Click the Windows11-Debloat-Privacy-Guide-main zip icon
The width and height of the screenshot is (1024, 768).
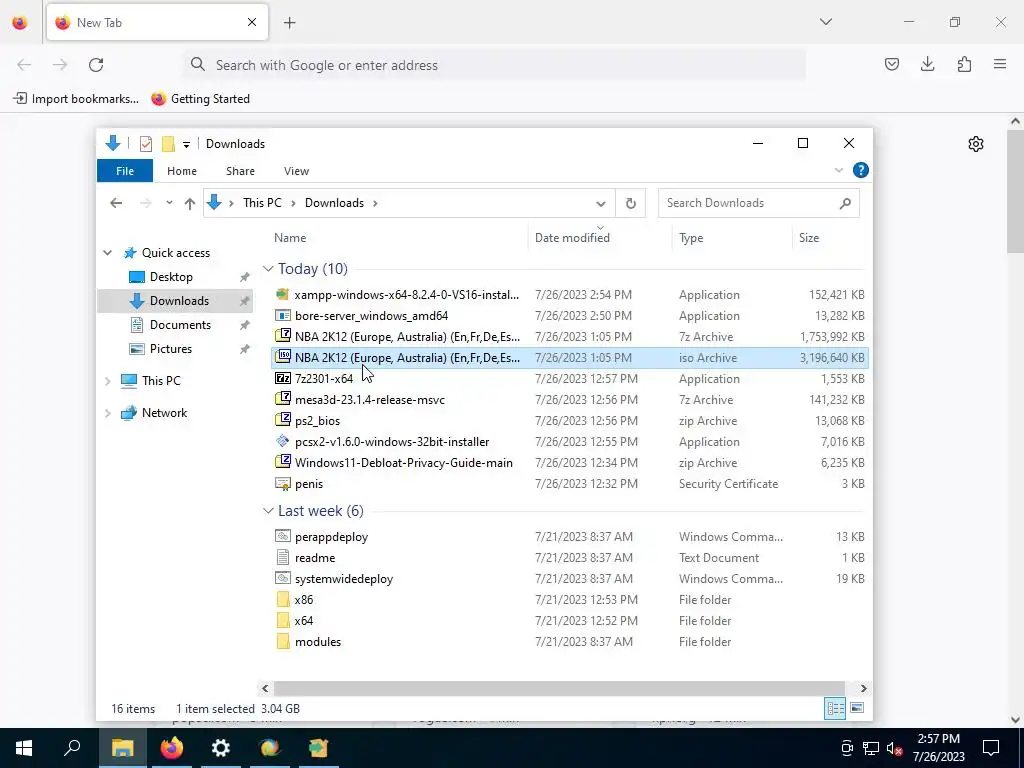point(282,462)
